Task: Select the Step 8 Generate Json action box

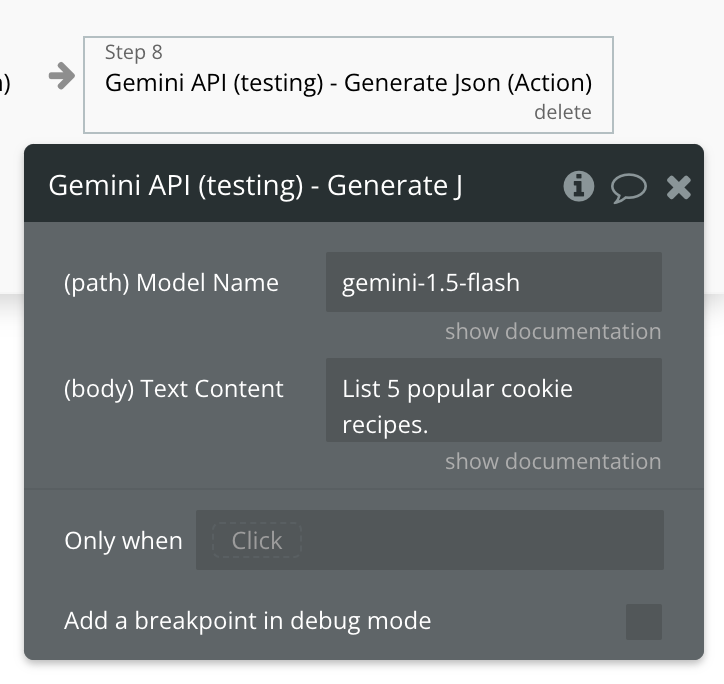Action: click(x=347, y=84)
